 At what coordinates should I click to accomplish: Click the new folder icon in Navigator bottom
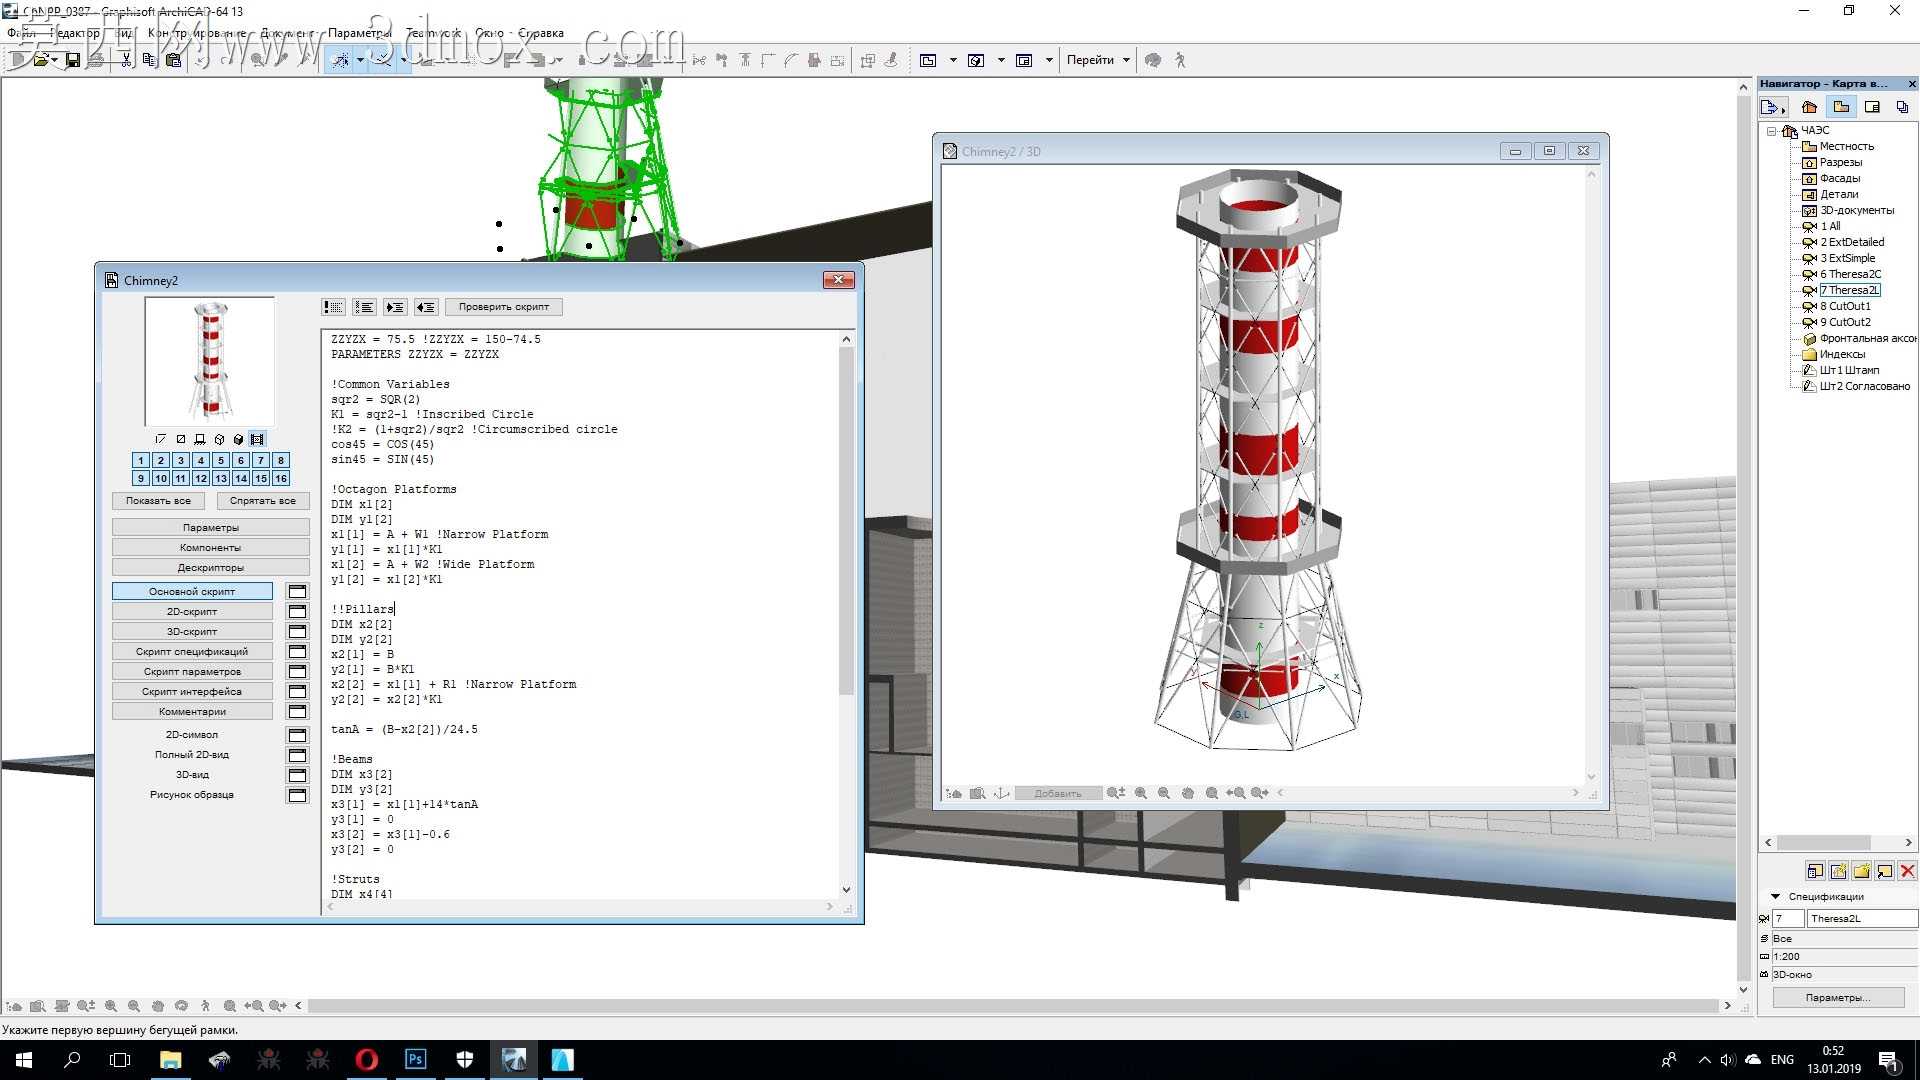coord(1861,871)
